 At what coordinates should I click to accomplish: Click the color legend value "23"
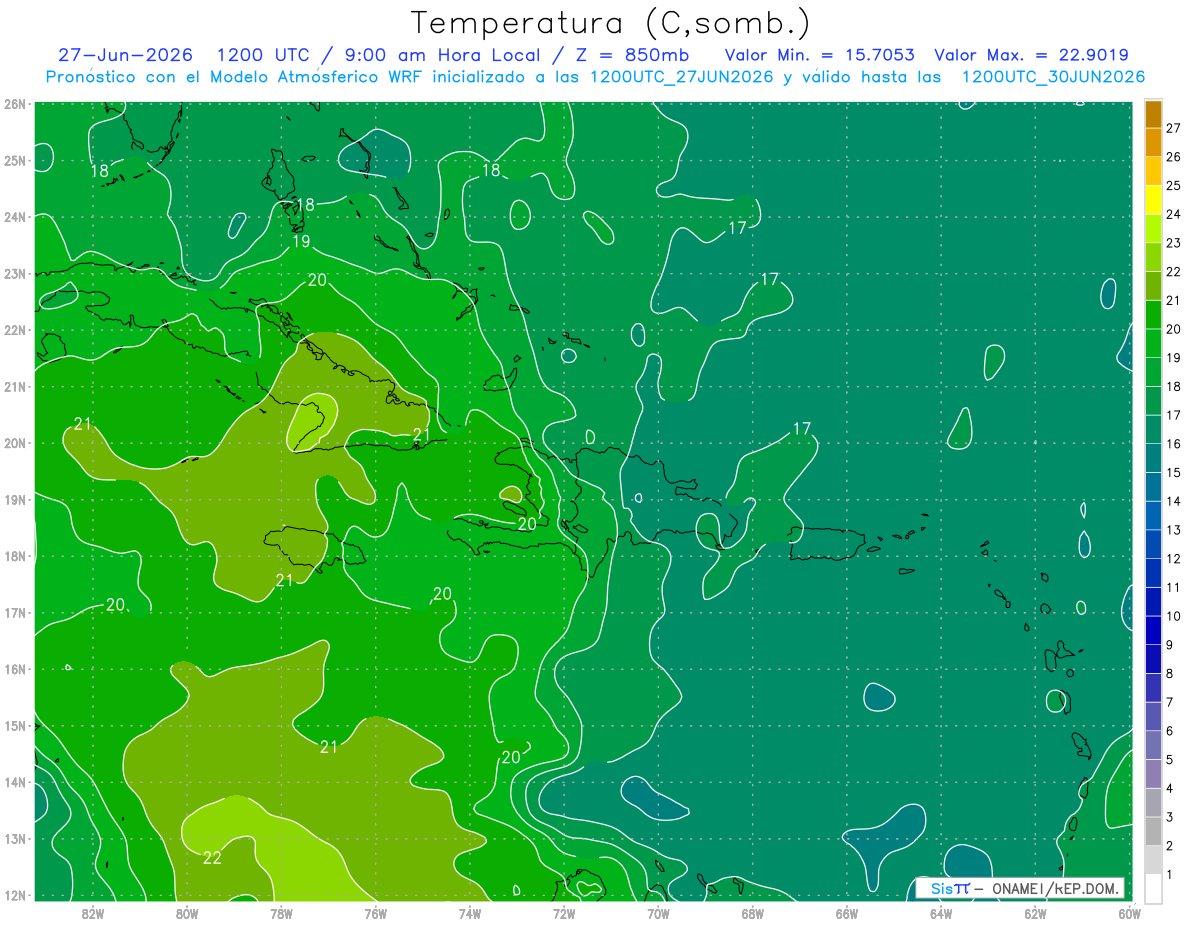(1173, 243)
